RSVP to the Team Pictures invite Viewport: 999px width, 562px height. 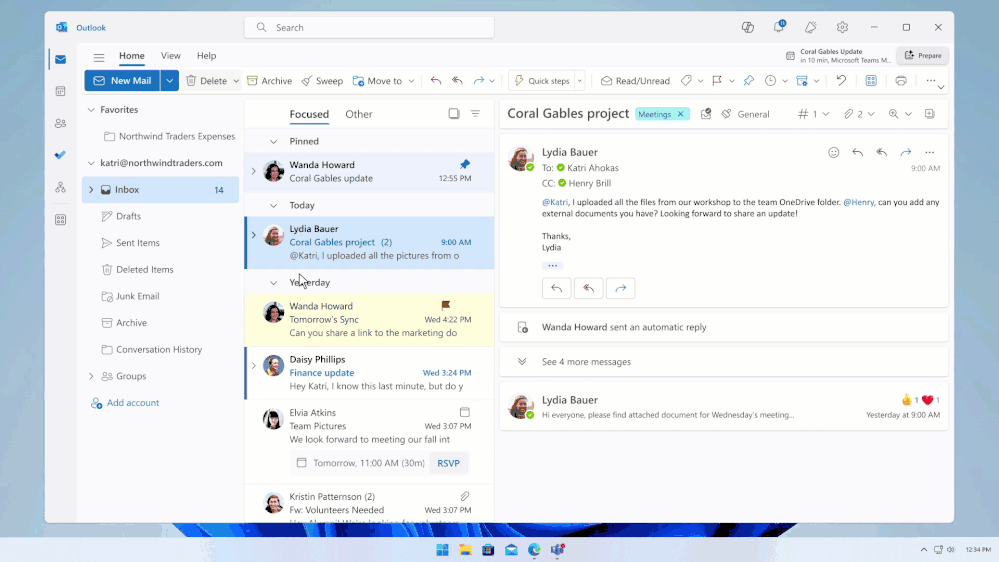(448, 463)
